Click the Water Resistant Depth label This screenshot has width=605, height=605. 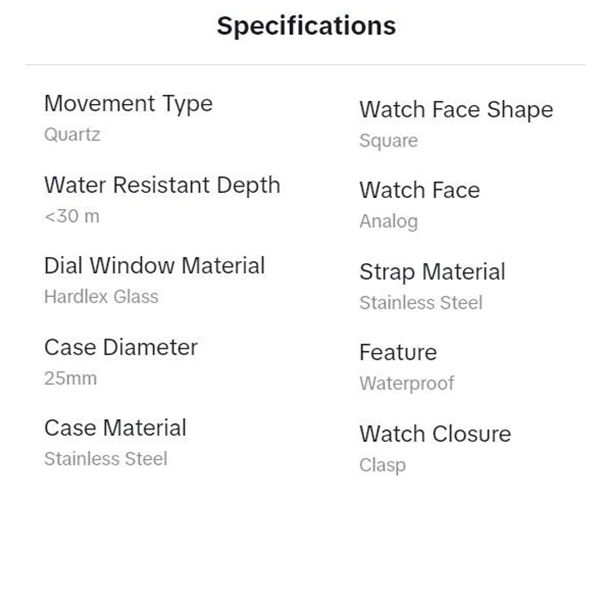click(162, 185)
